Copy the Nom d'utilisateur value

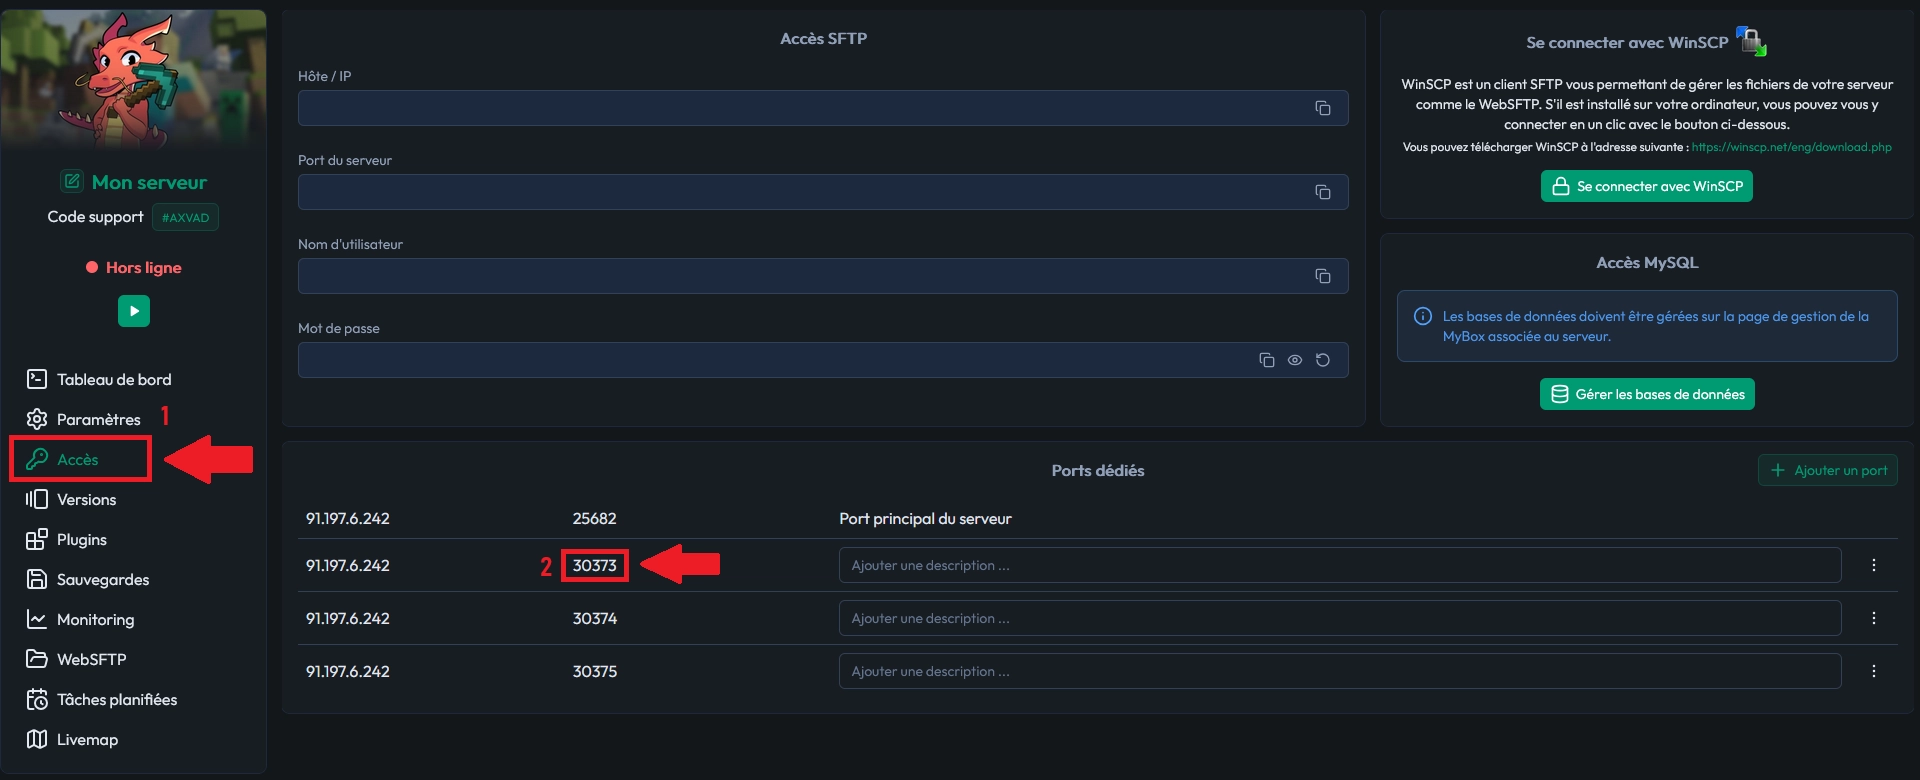point(1322,276)
